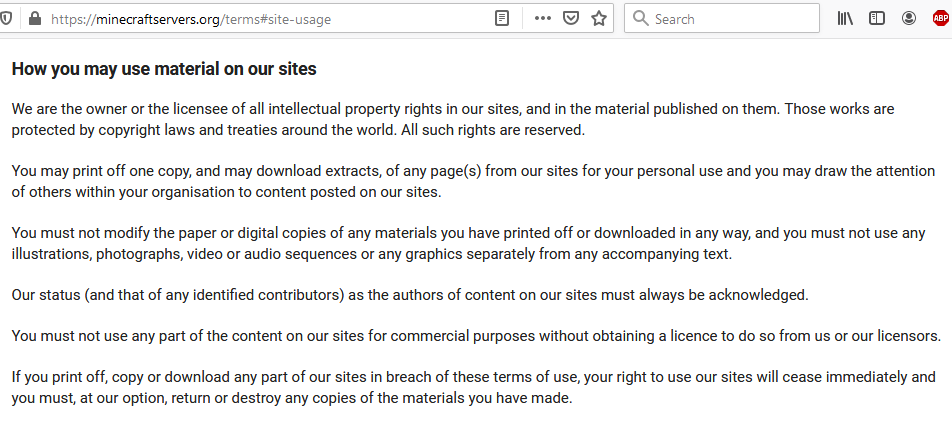Open the Firefox account menu

pos(908,18)
